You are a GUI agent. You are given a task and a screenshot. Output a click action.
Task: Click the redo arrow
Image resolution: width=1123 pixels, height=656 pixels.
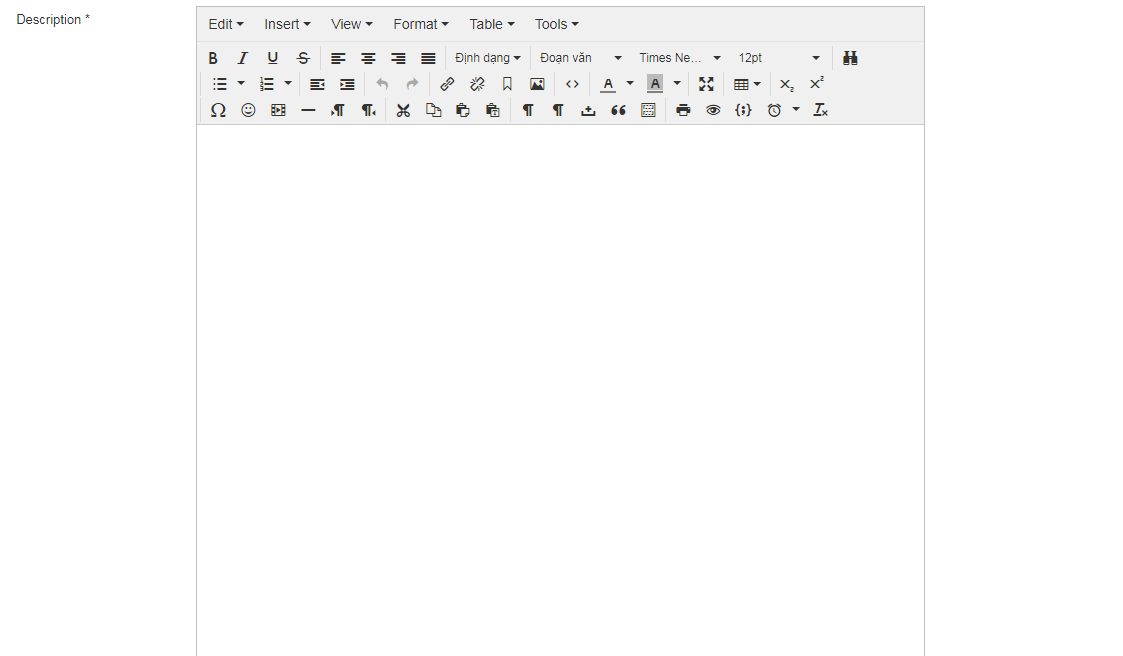(413, 85)
